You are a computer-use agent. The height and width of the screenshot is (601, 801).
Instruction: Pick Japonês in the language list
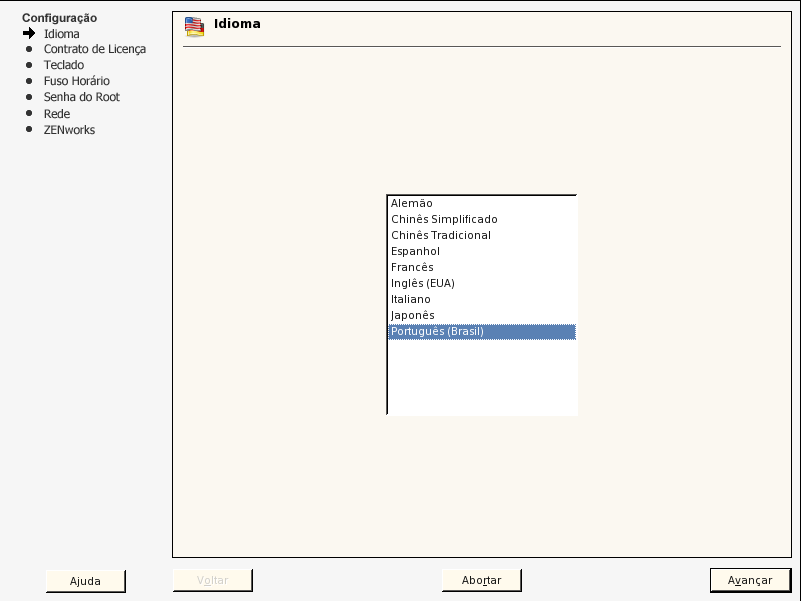click(x=482, y=315)
